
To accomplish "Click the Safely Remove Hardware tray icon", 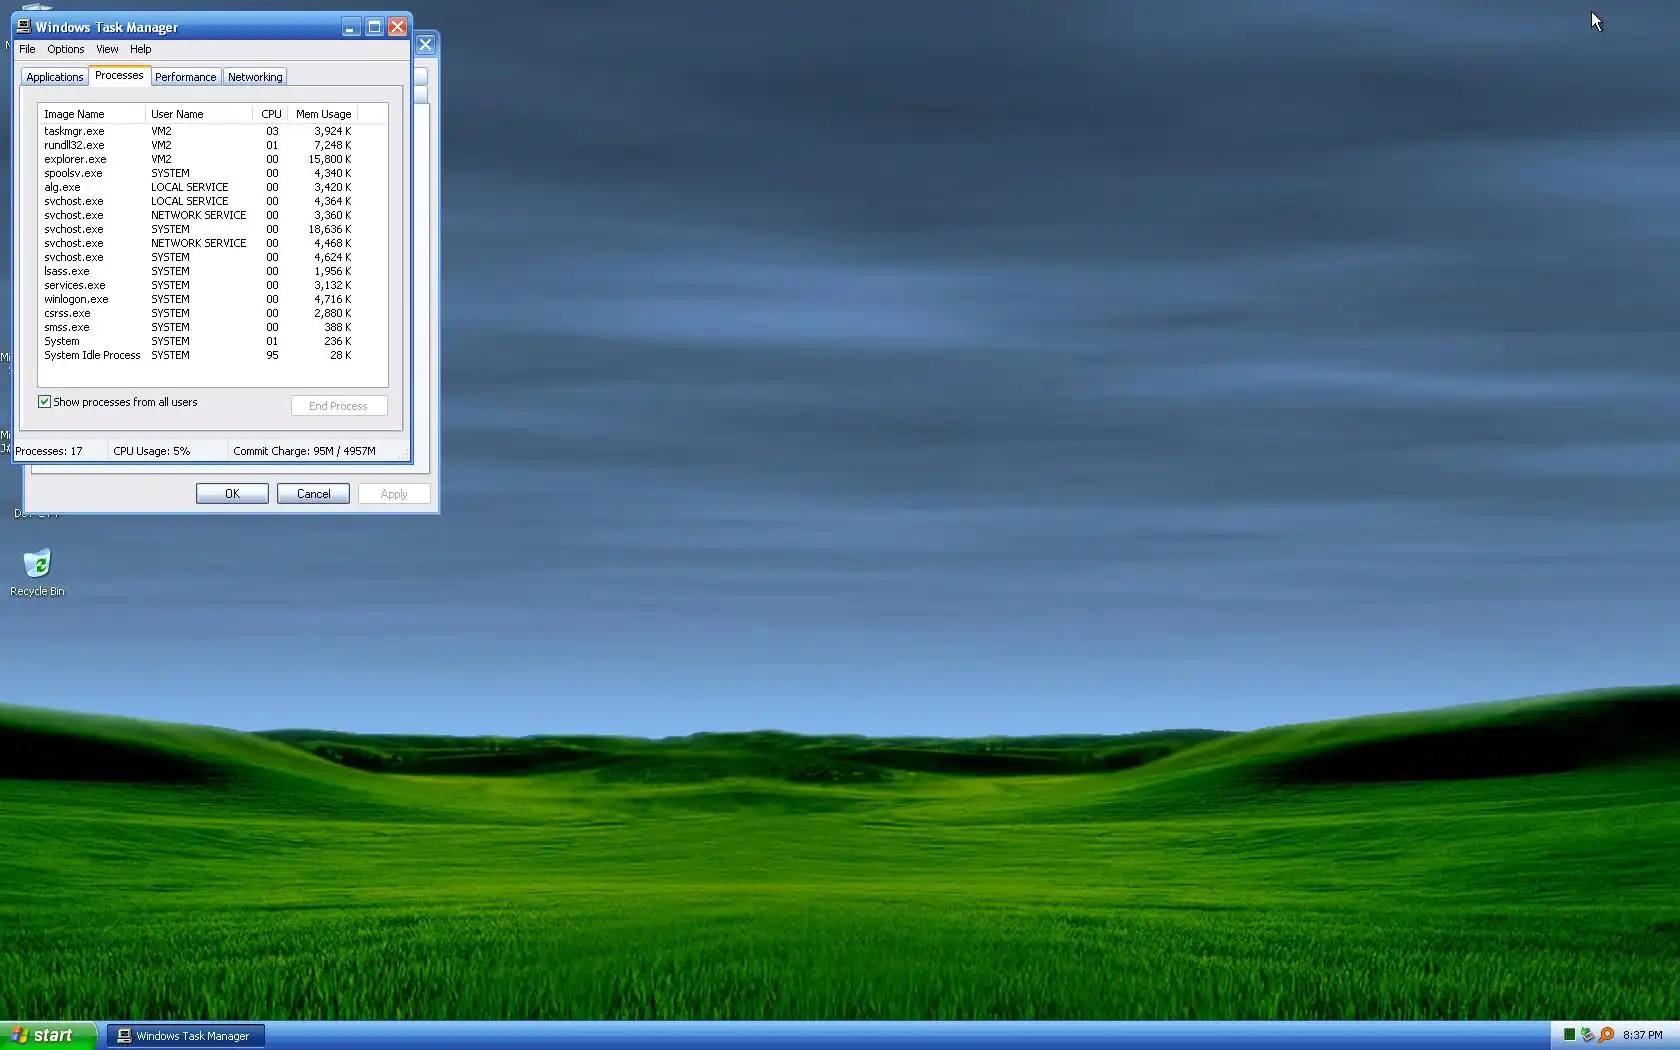I will (1587, 1035).
